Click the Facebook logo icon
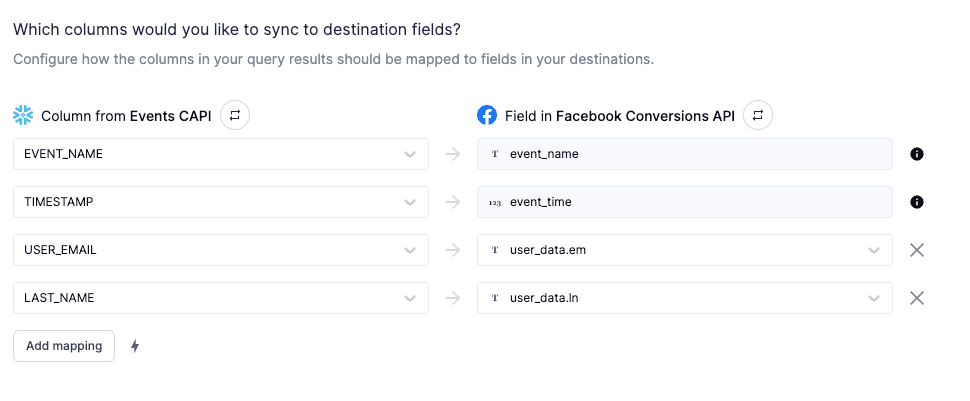Image resolution: width=970 pixels, height=401 pixels. point(487,115)
